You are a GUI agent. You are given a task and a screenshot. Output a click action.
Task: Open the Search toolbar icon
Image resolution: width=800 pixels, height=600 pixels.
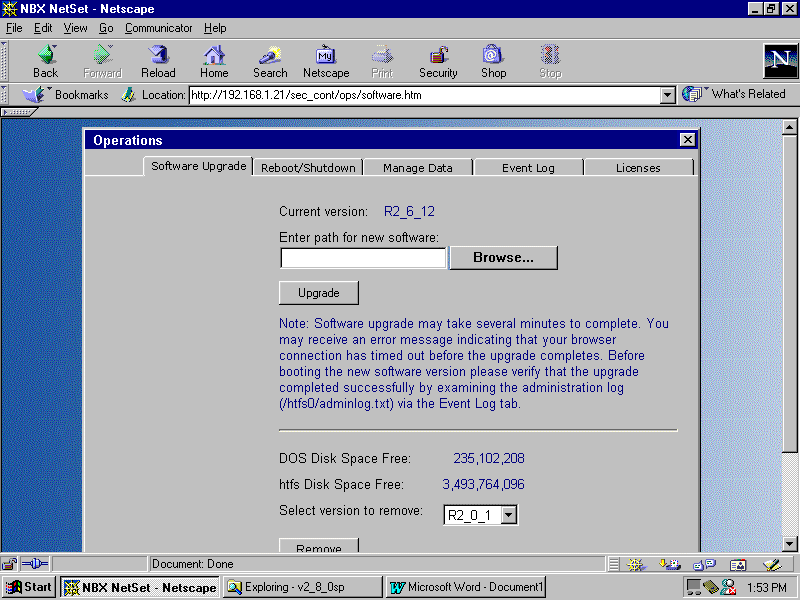coord(270,60)
